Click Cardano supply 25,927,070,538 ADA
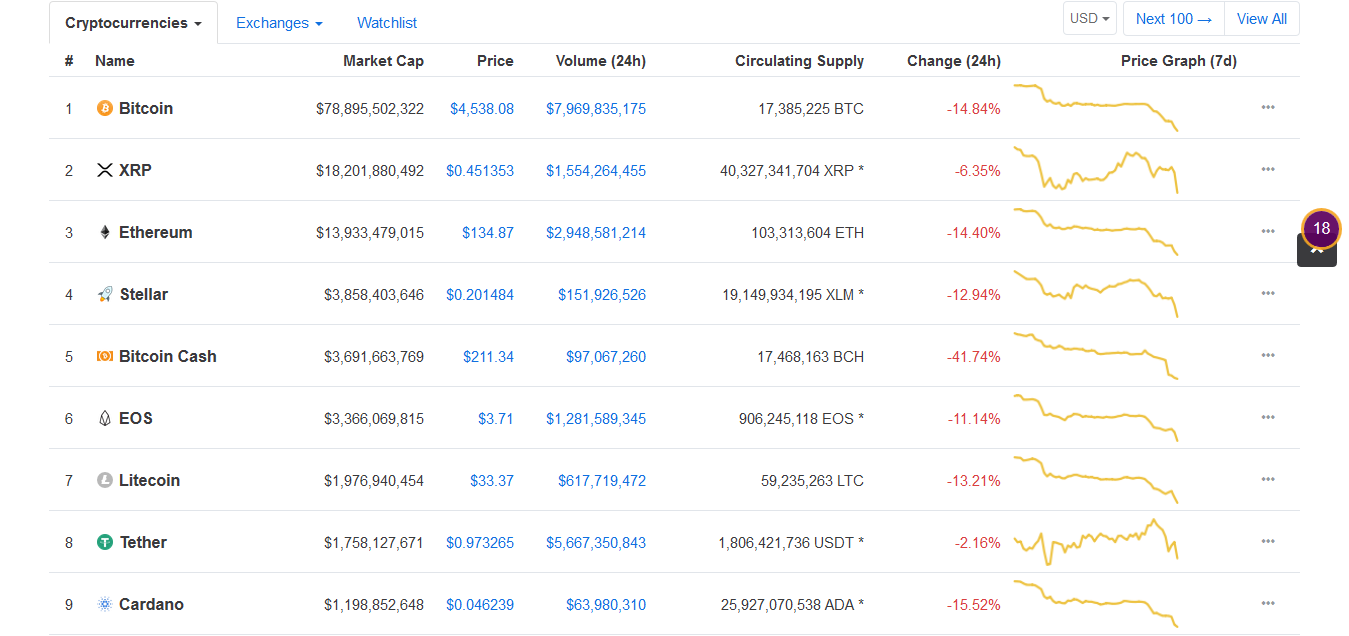 [x=792, y=604]
